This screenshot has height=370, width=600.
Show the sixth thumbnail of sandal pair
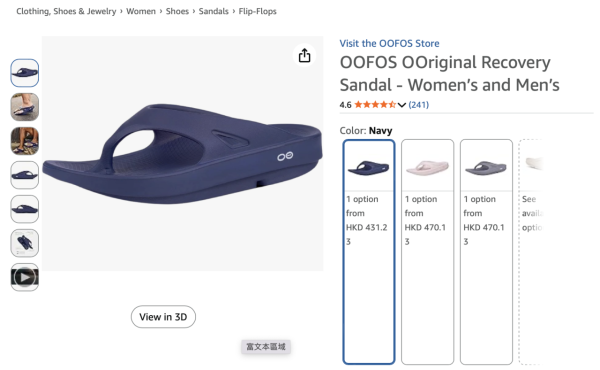click(24, 243)
